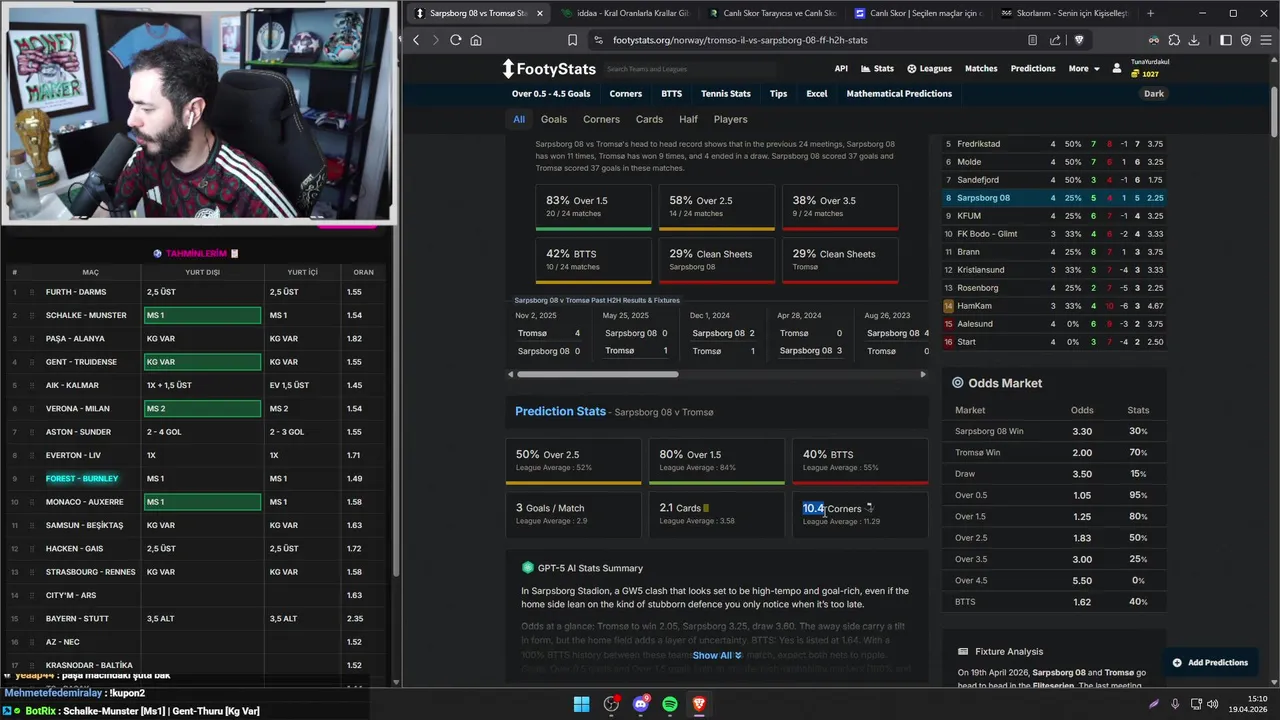Open the Mathematical Predictions link
Image resolution: width=1280 pixels, height=720 pixels.
point(899,94)
